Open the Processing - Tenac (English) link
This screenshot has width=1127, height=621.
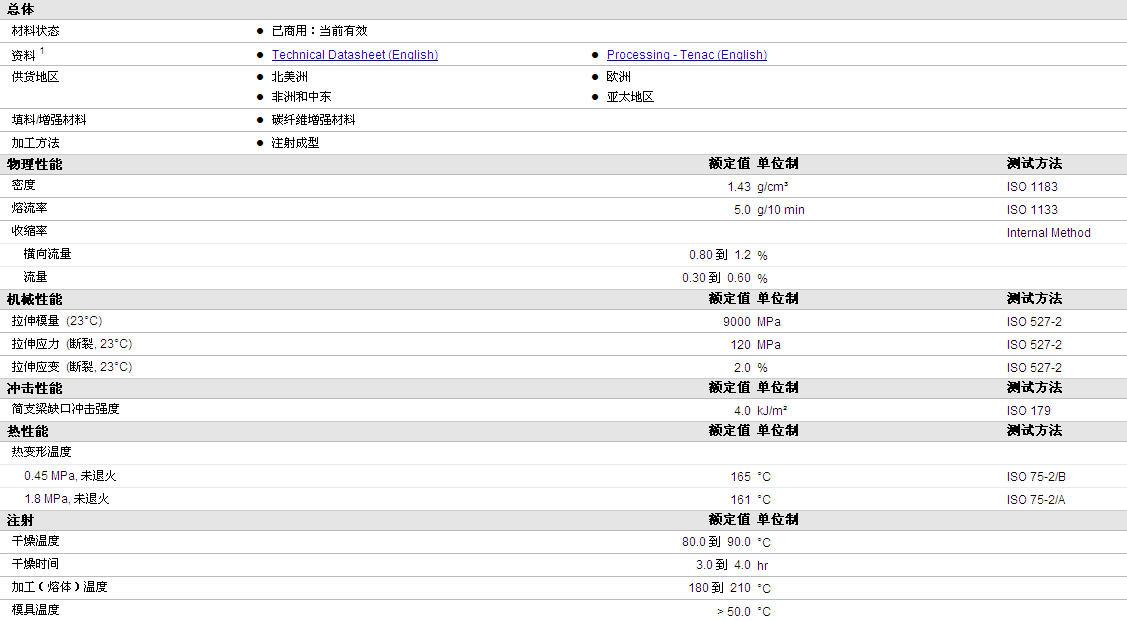(686, 55)
